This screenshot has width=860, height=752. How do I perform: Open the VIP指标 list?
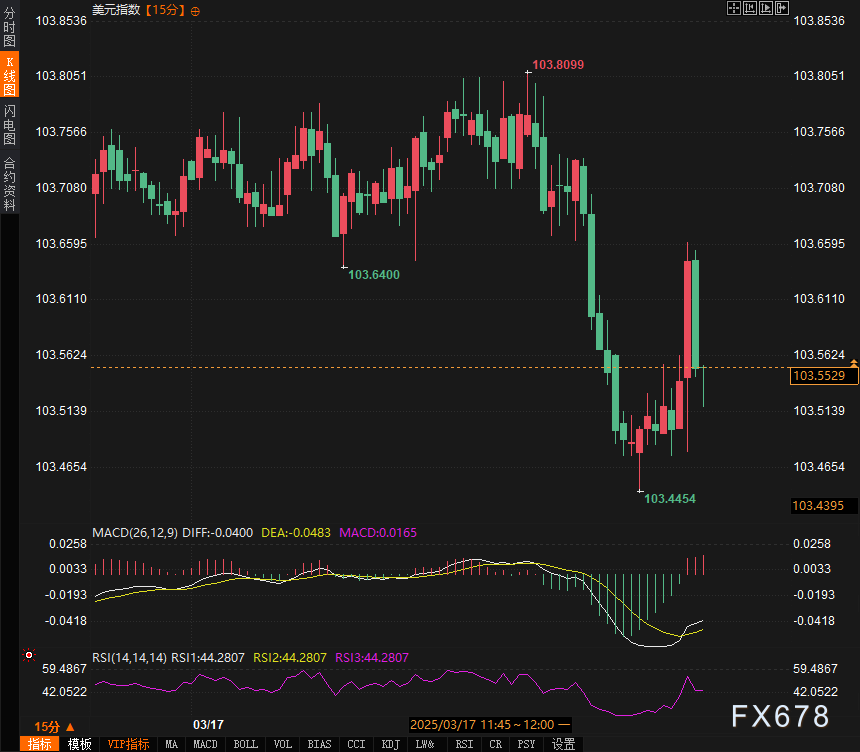[128, 744]
